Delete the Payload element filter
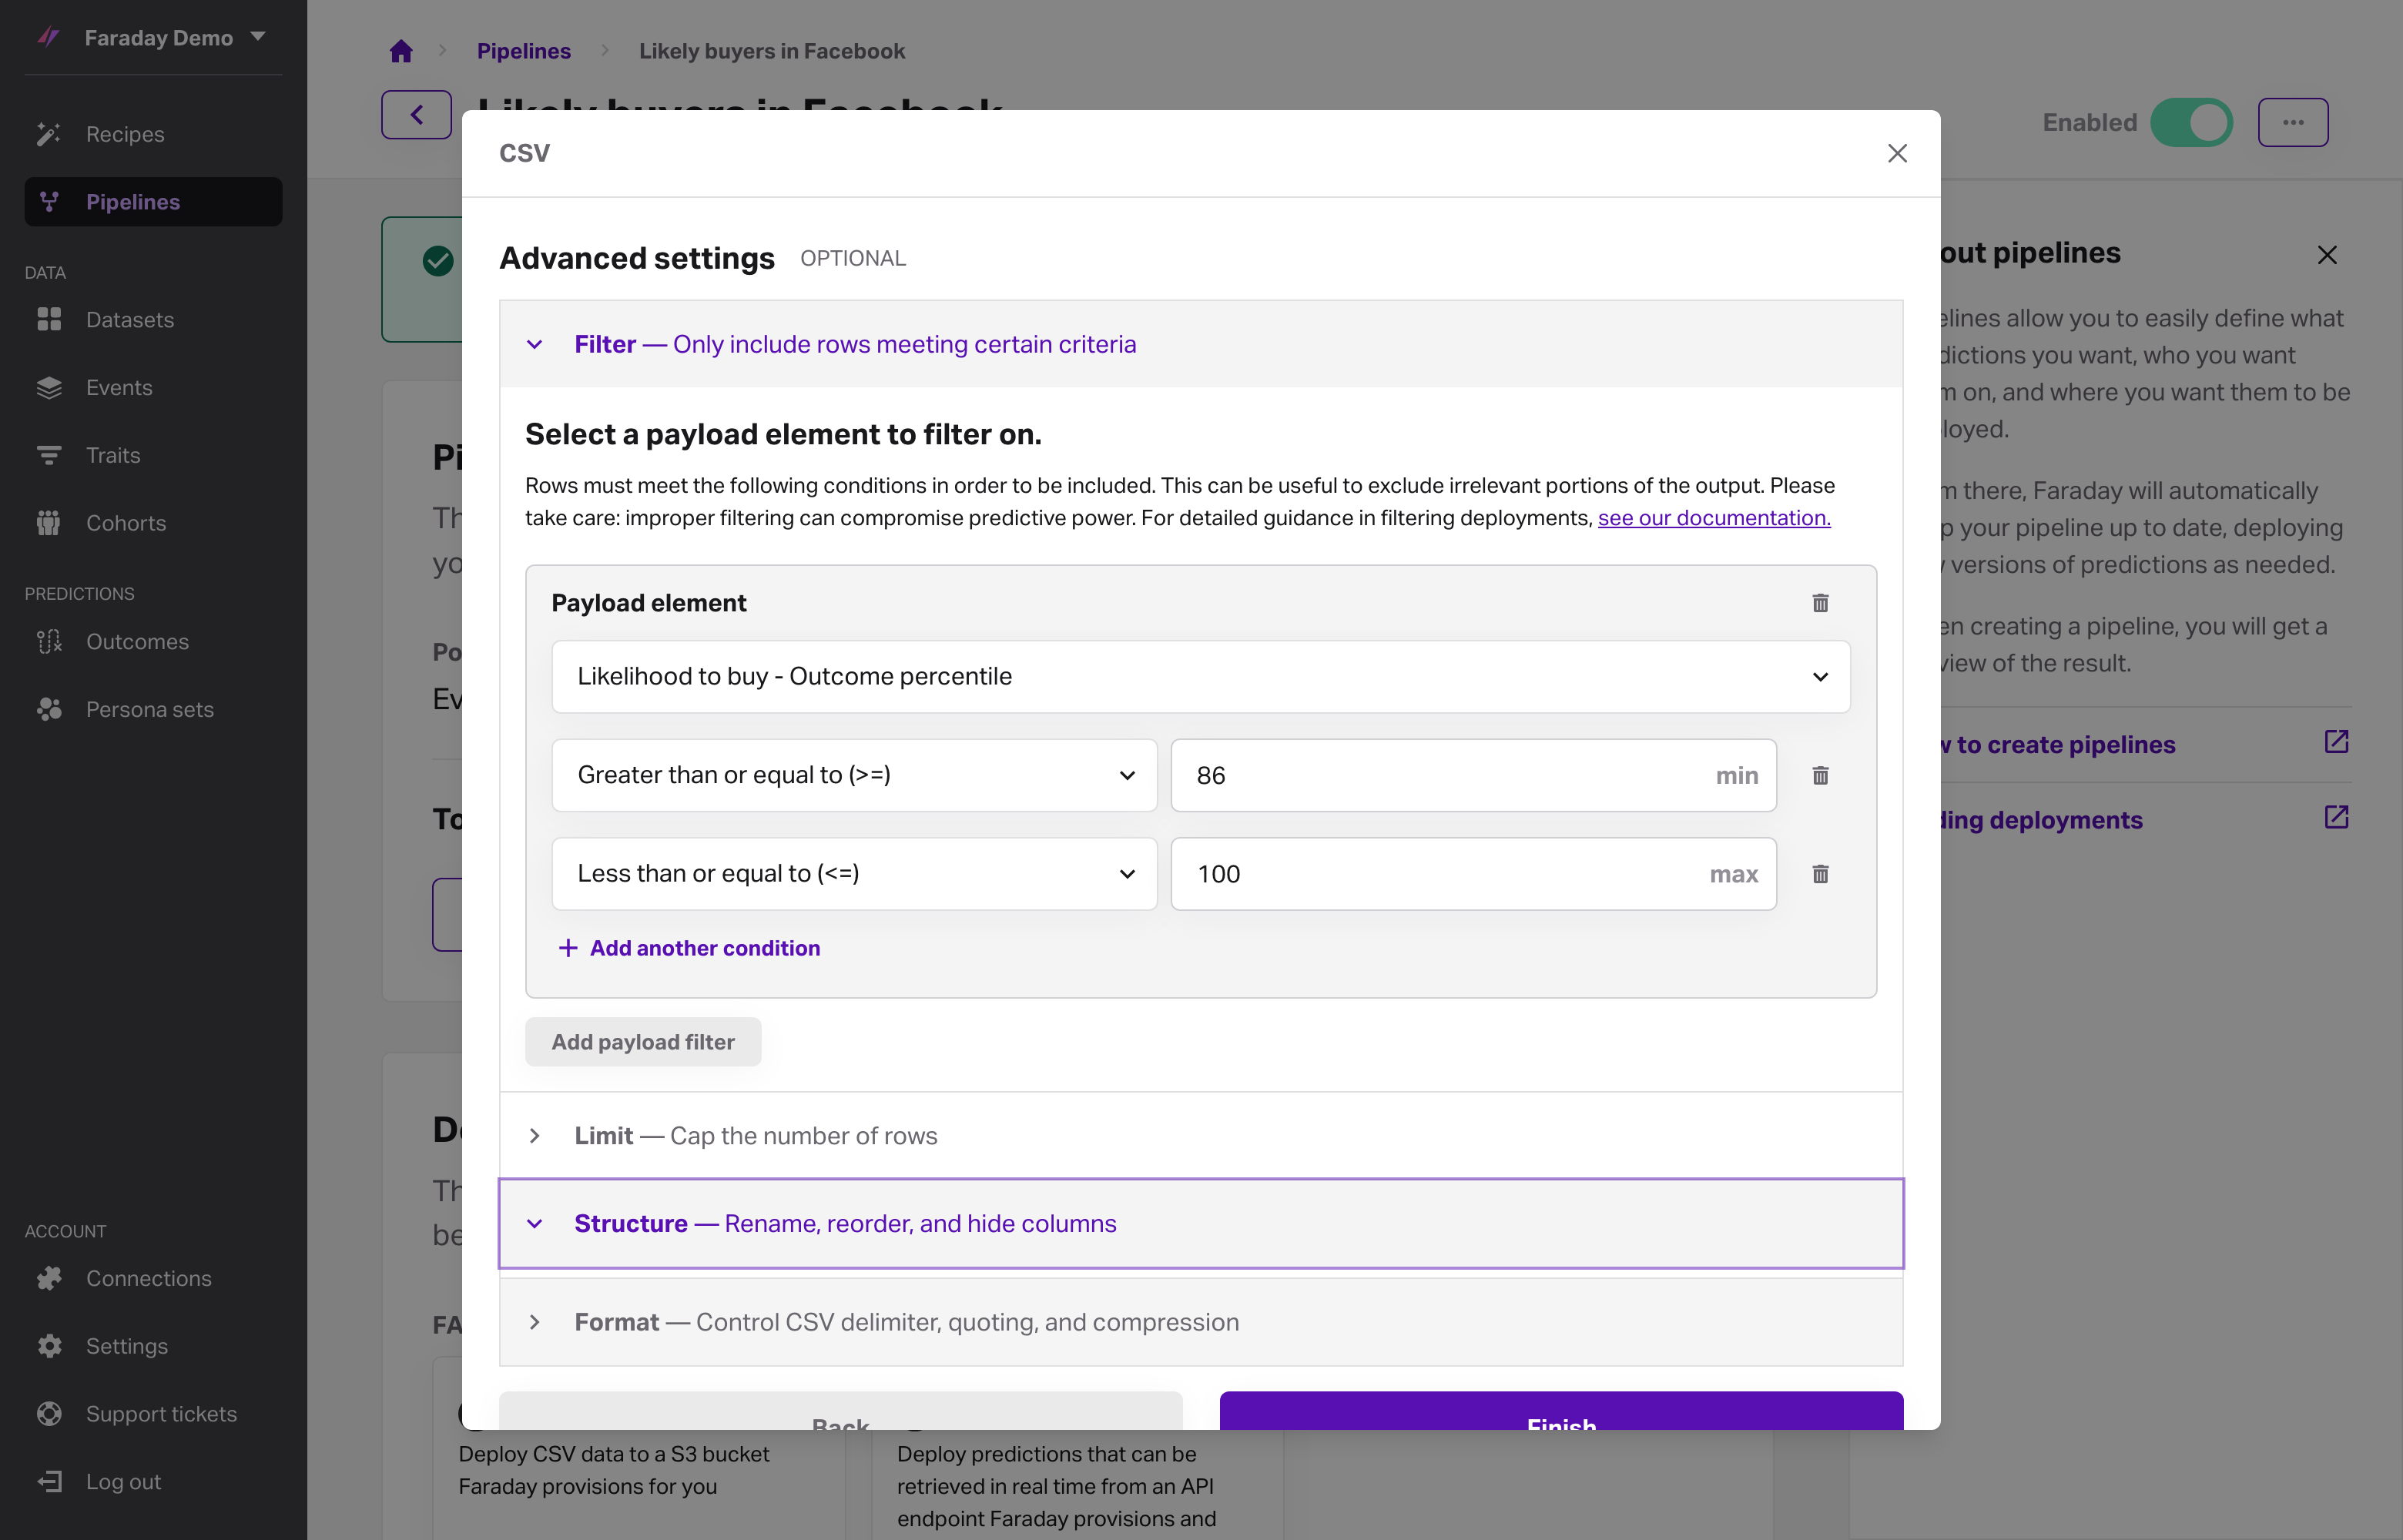The height and width of the screenshot is (1540, 2403). pos(1820,603)
